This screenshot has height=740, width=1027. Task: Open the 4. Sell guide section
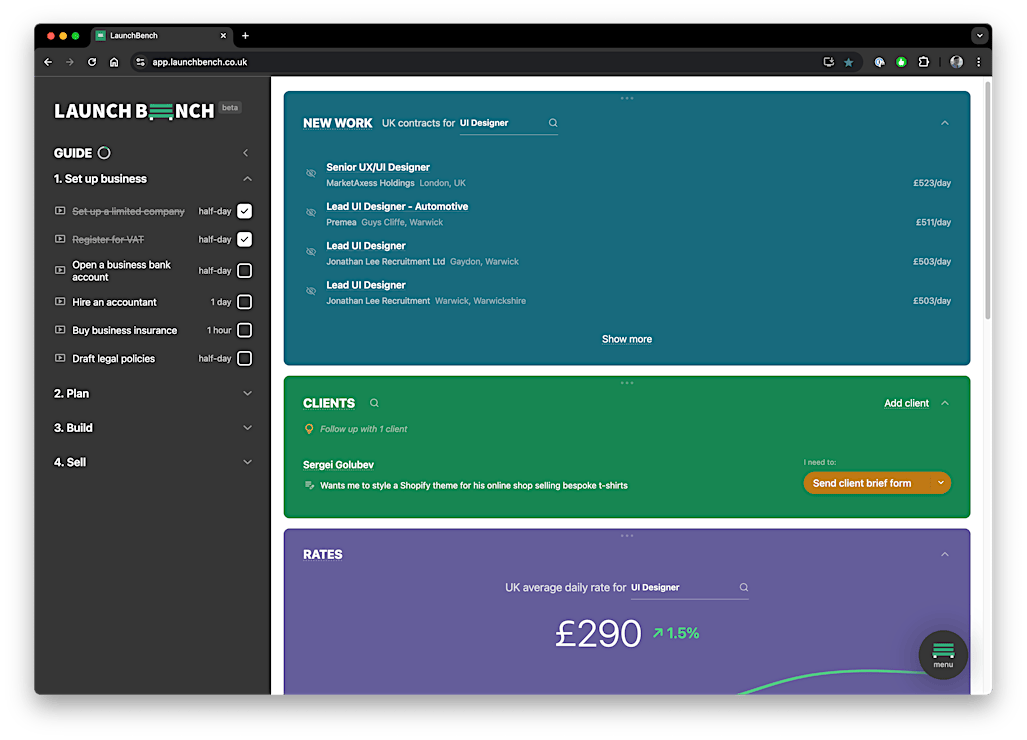[x=247, y=462]
